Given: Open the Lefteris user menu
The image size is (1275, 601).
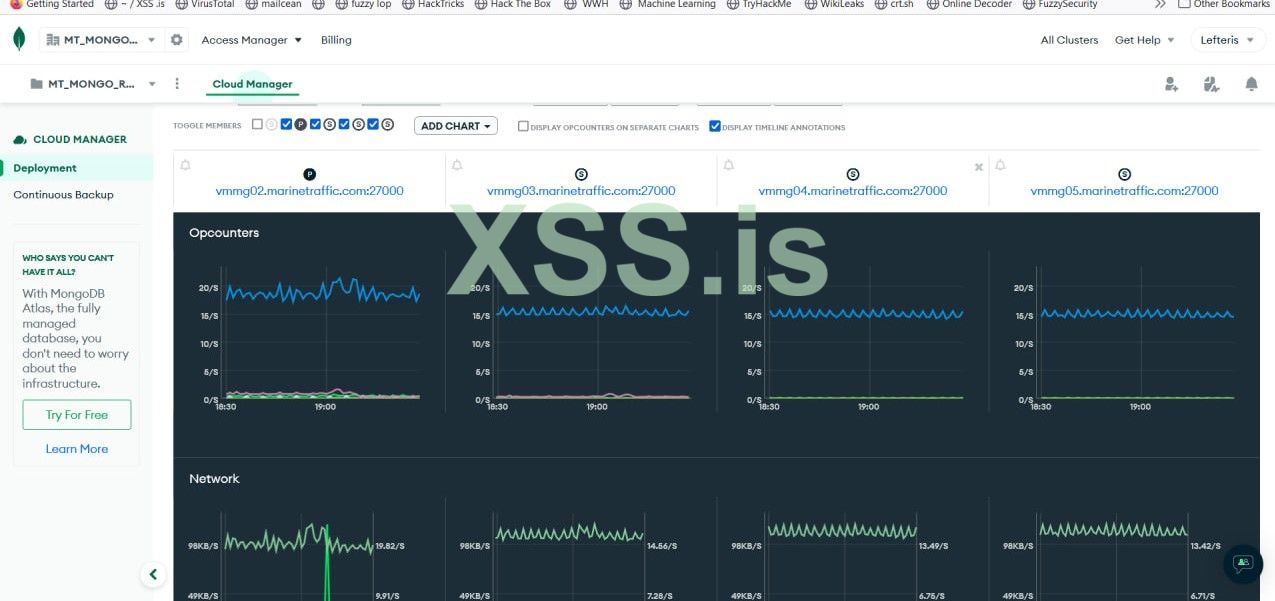Looking at the screenshot, I should tap(1227, 40).
